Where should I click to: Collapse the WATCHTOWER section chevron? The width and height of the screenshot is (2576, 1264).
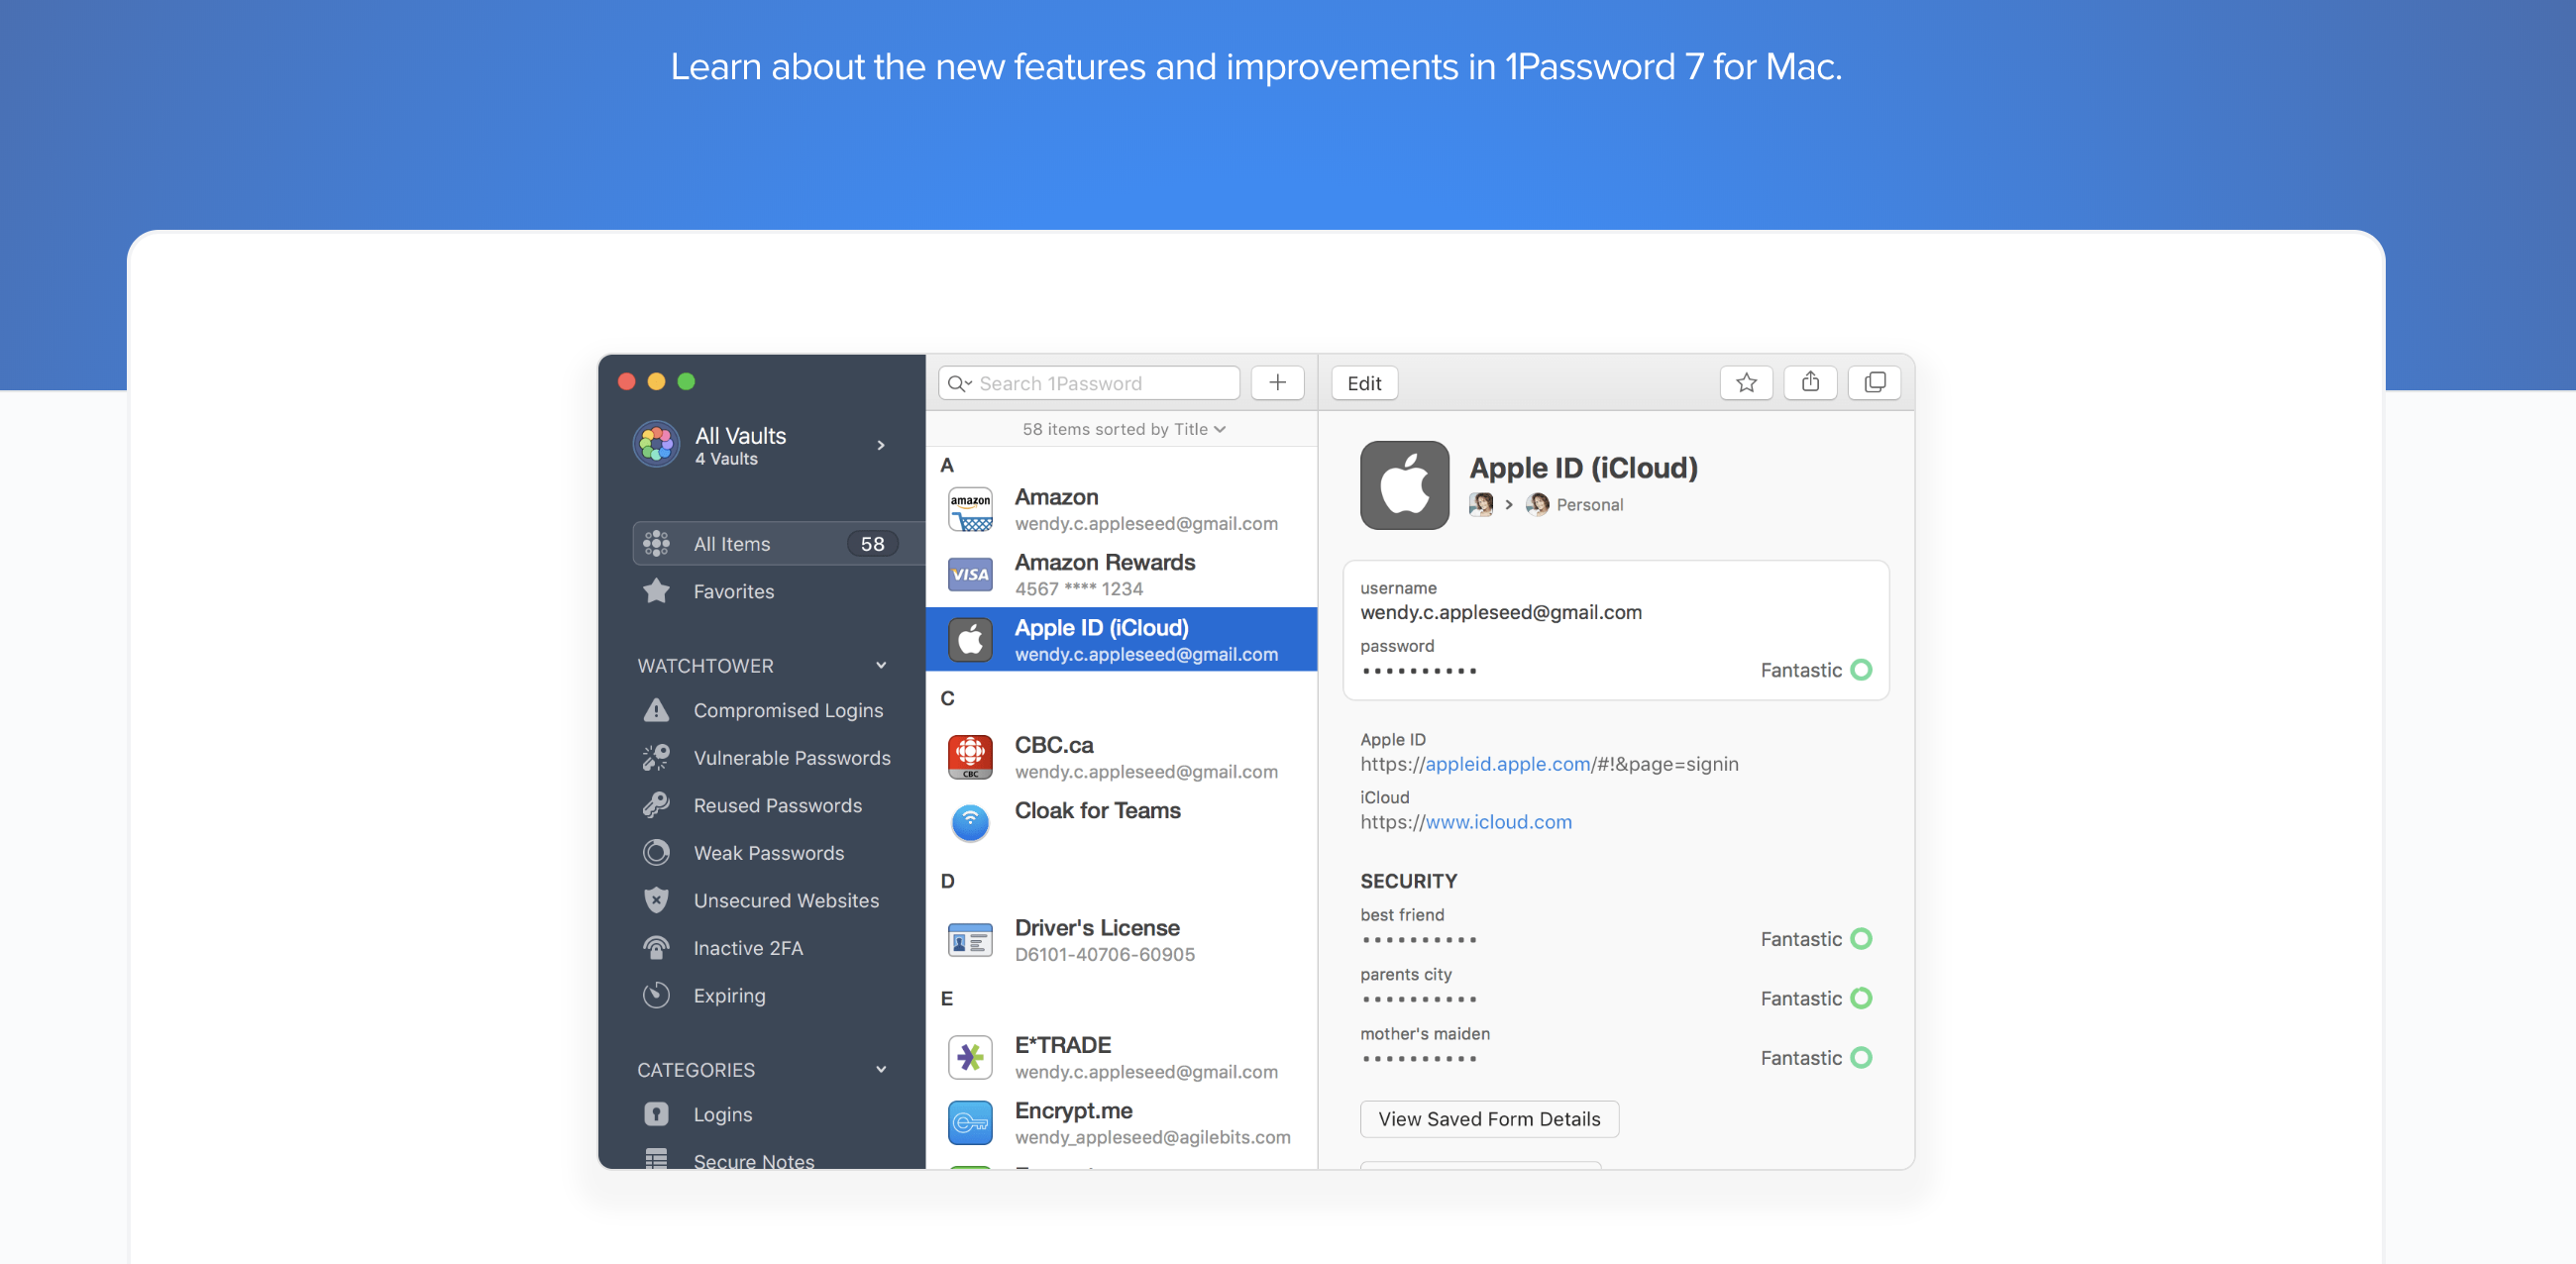tap(881, 666)
